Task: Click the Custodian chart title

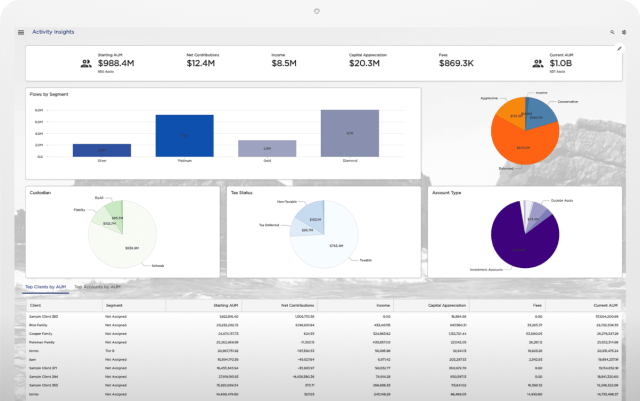Action: tap(40, 193)
